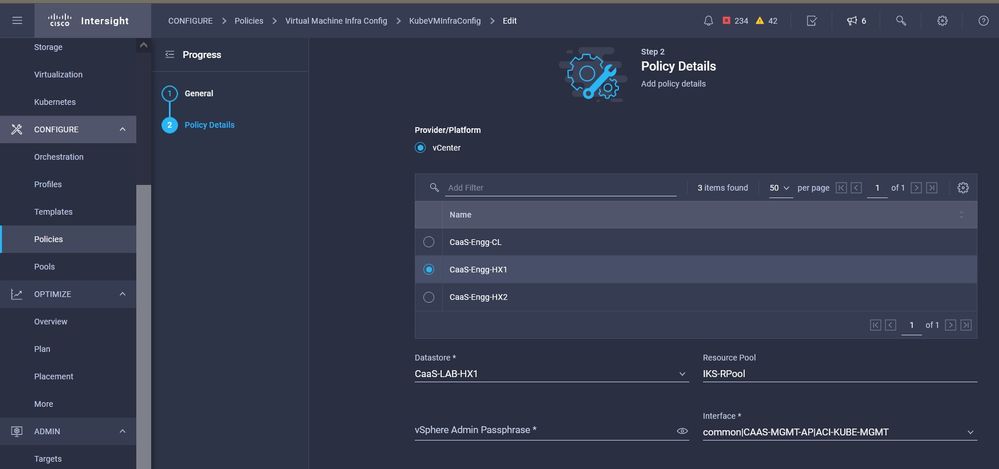
Task: Go to previous page in top pager
Action: [x=856, y=188]
